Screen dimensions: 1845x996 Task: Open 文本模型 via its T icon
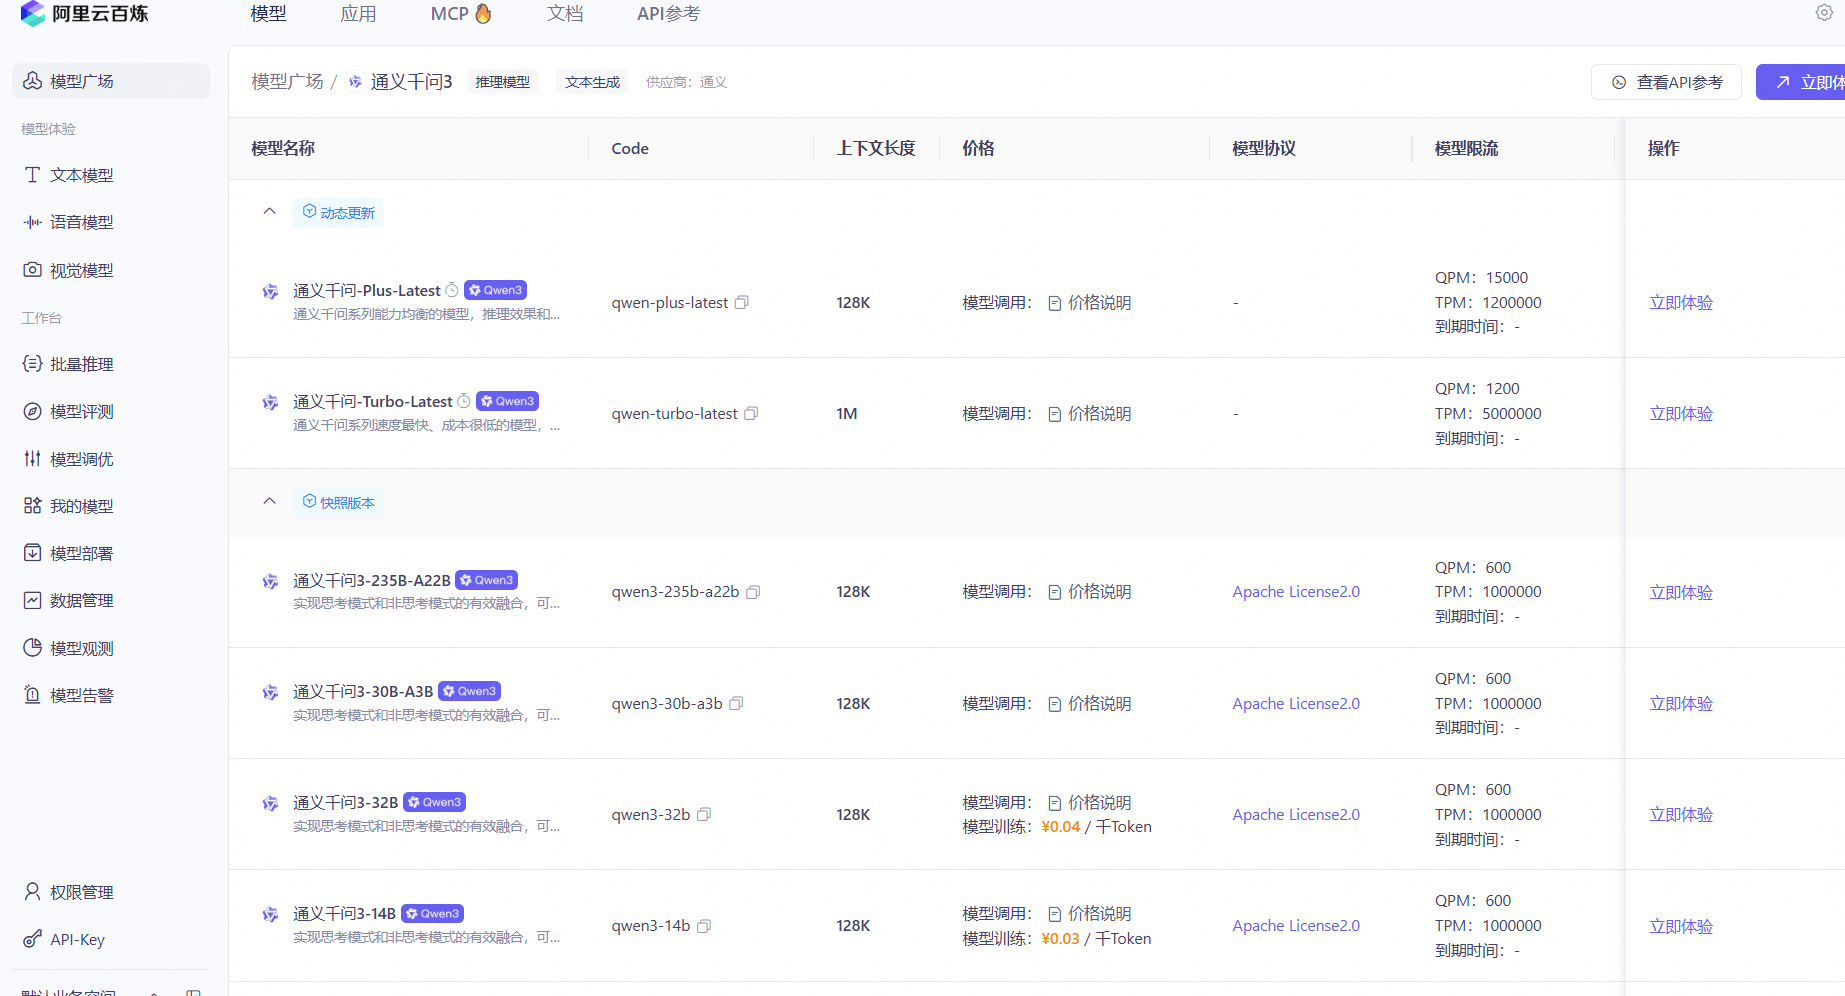coord(33,175)
